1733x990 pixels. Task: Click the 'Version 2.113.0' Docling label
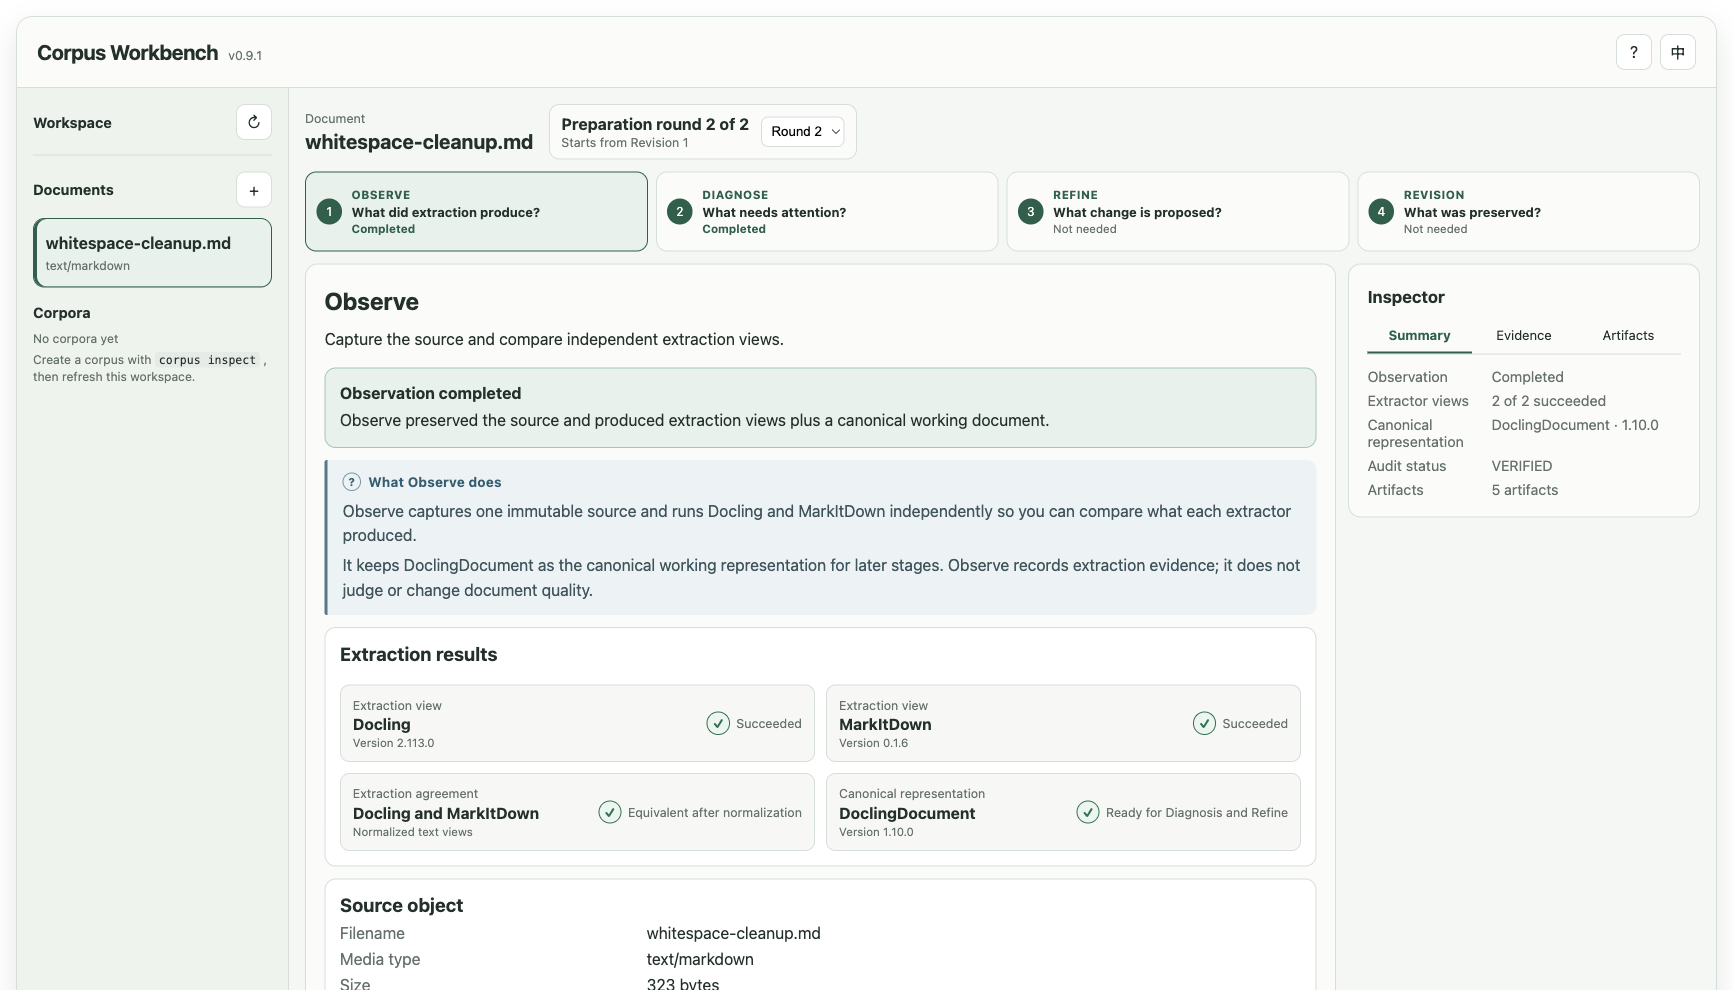[393, 743]
